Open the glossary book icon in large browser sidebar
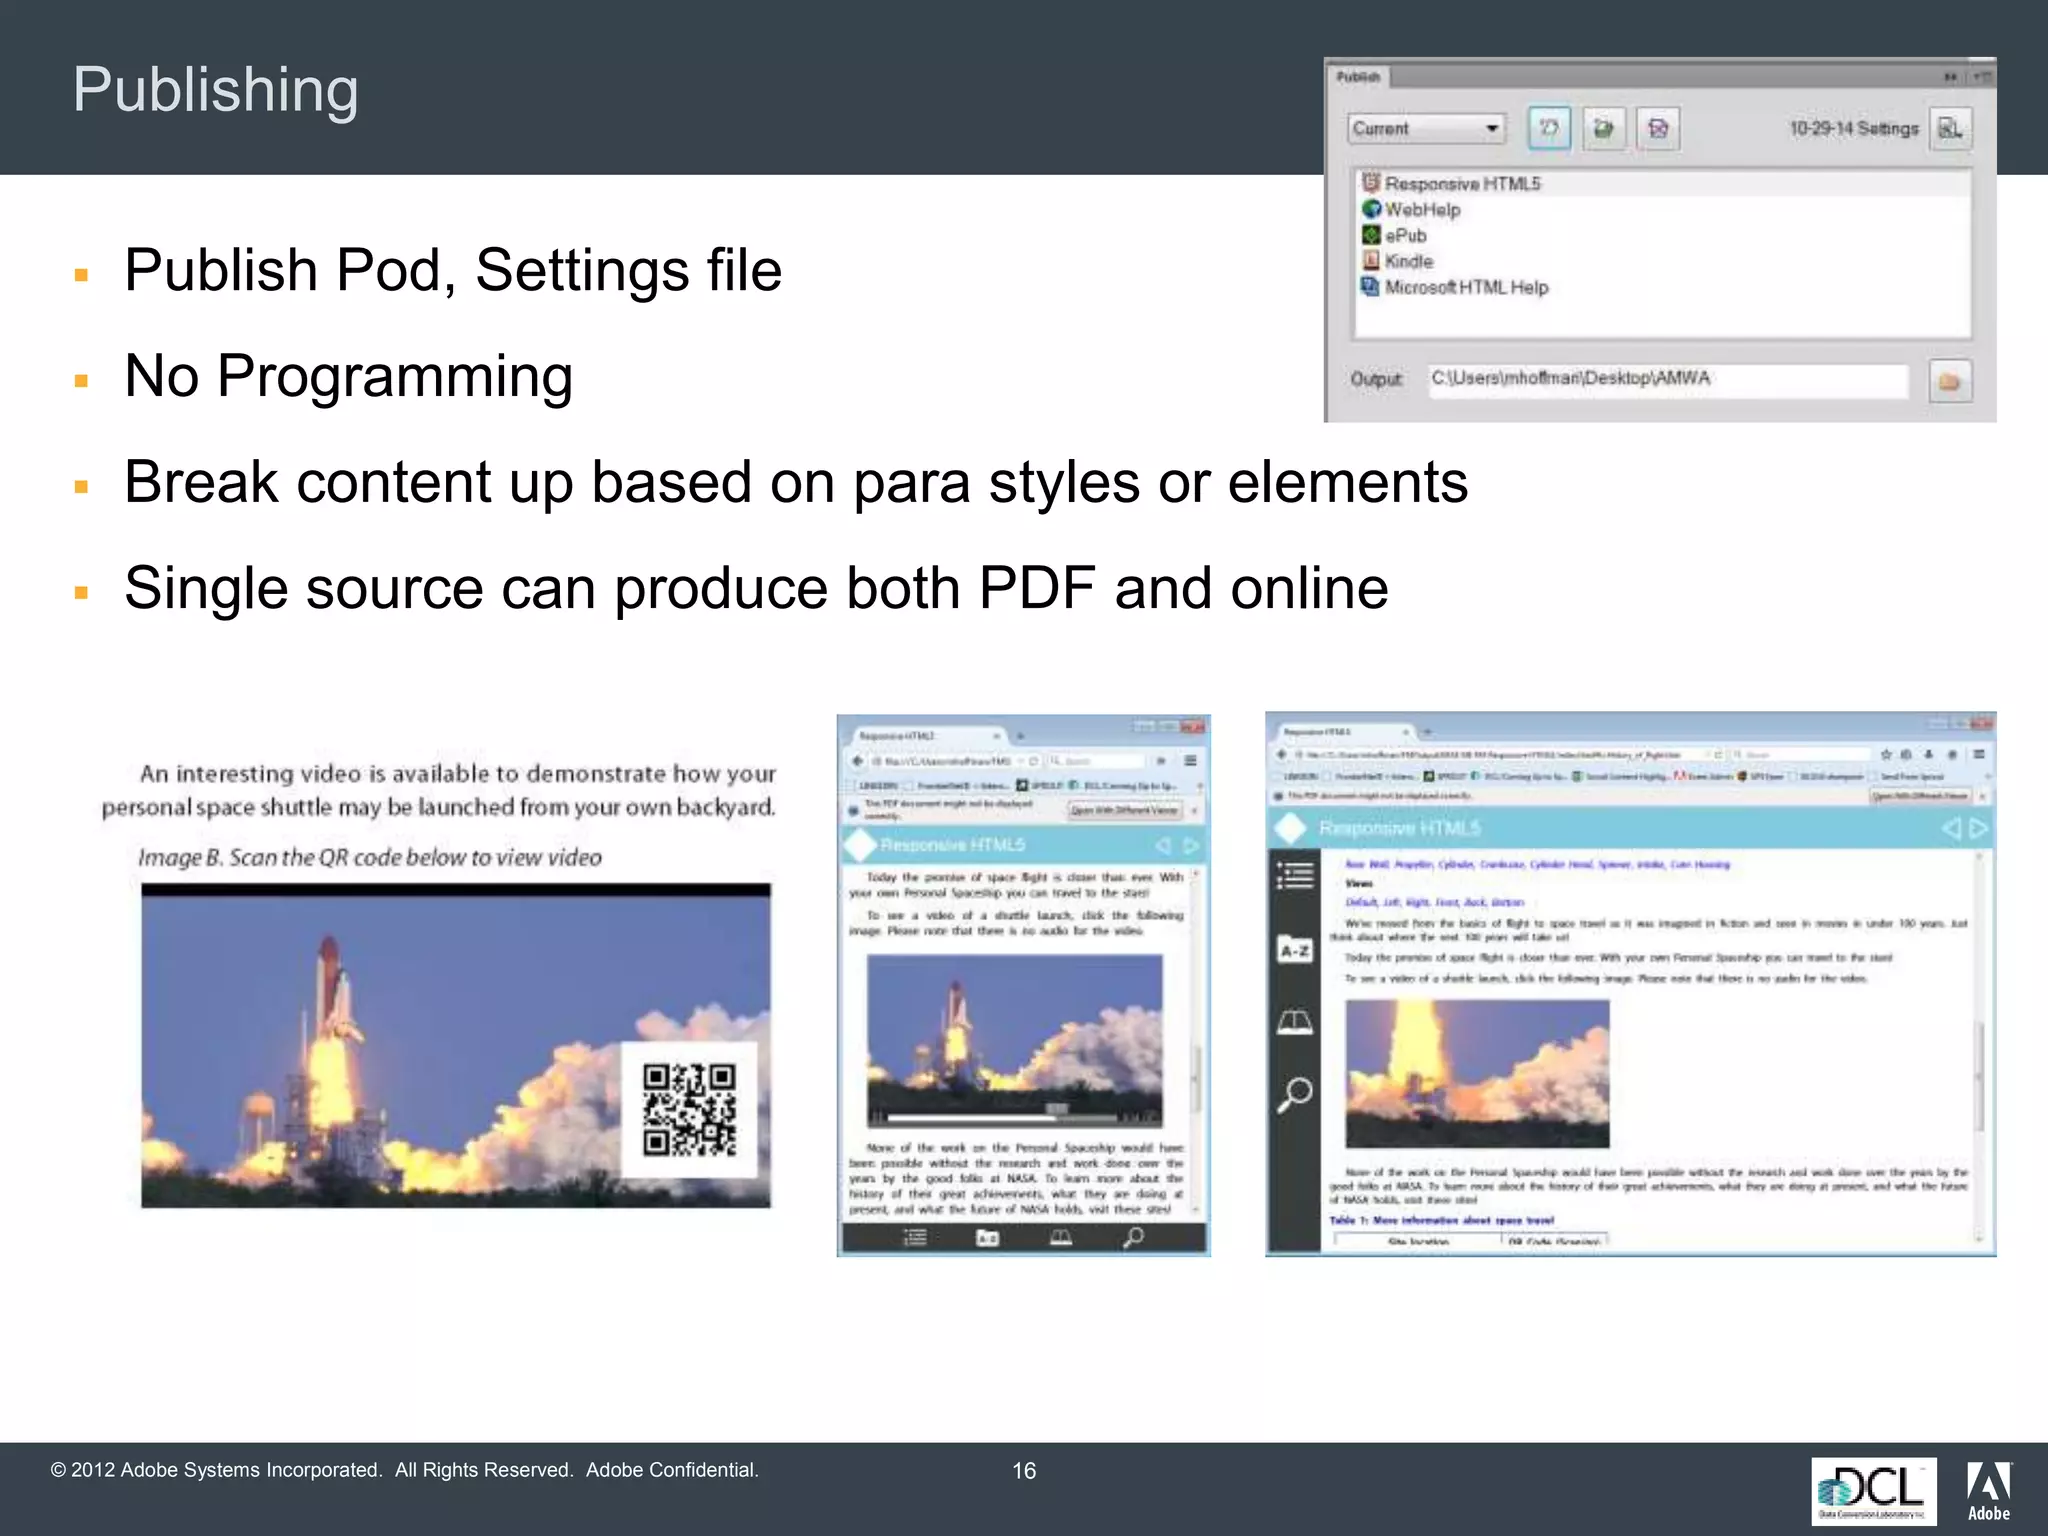 pos(1295,1022)
